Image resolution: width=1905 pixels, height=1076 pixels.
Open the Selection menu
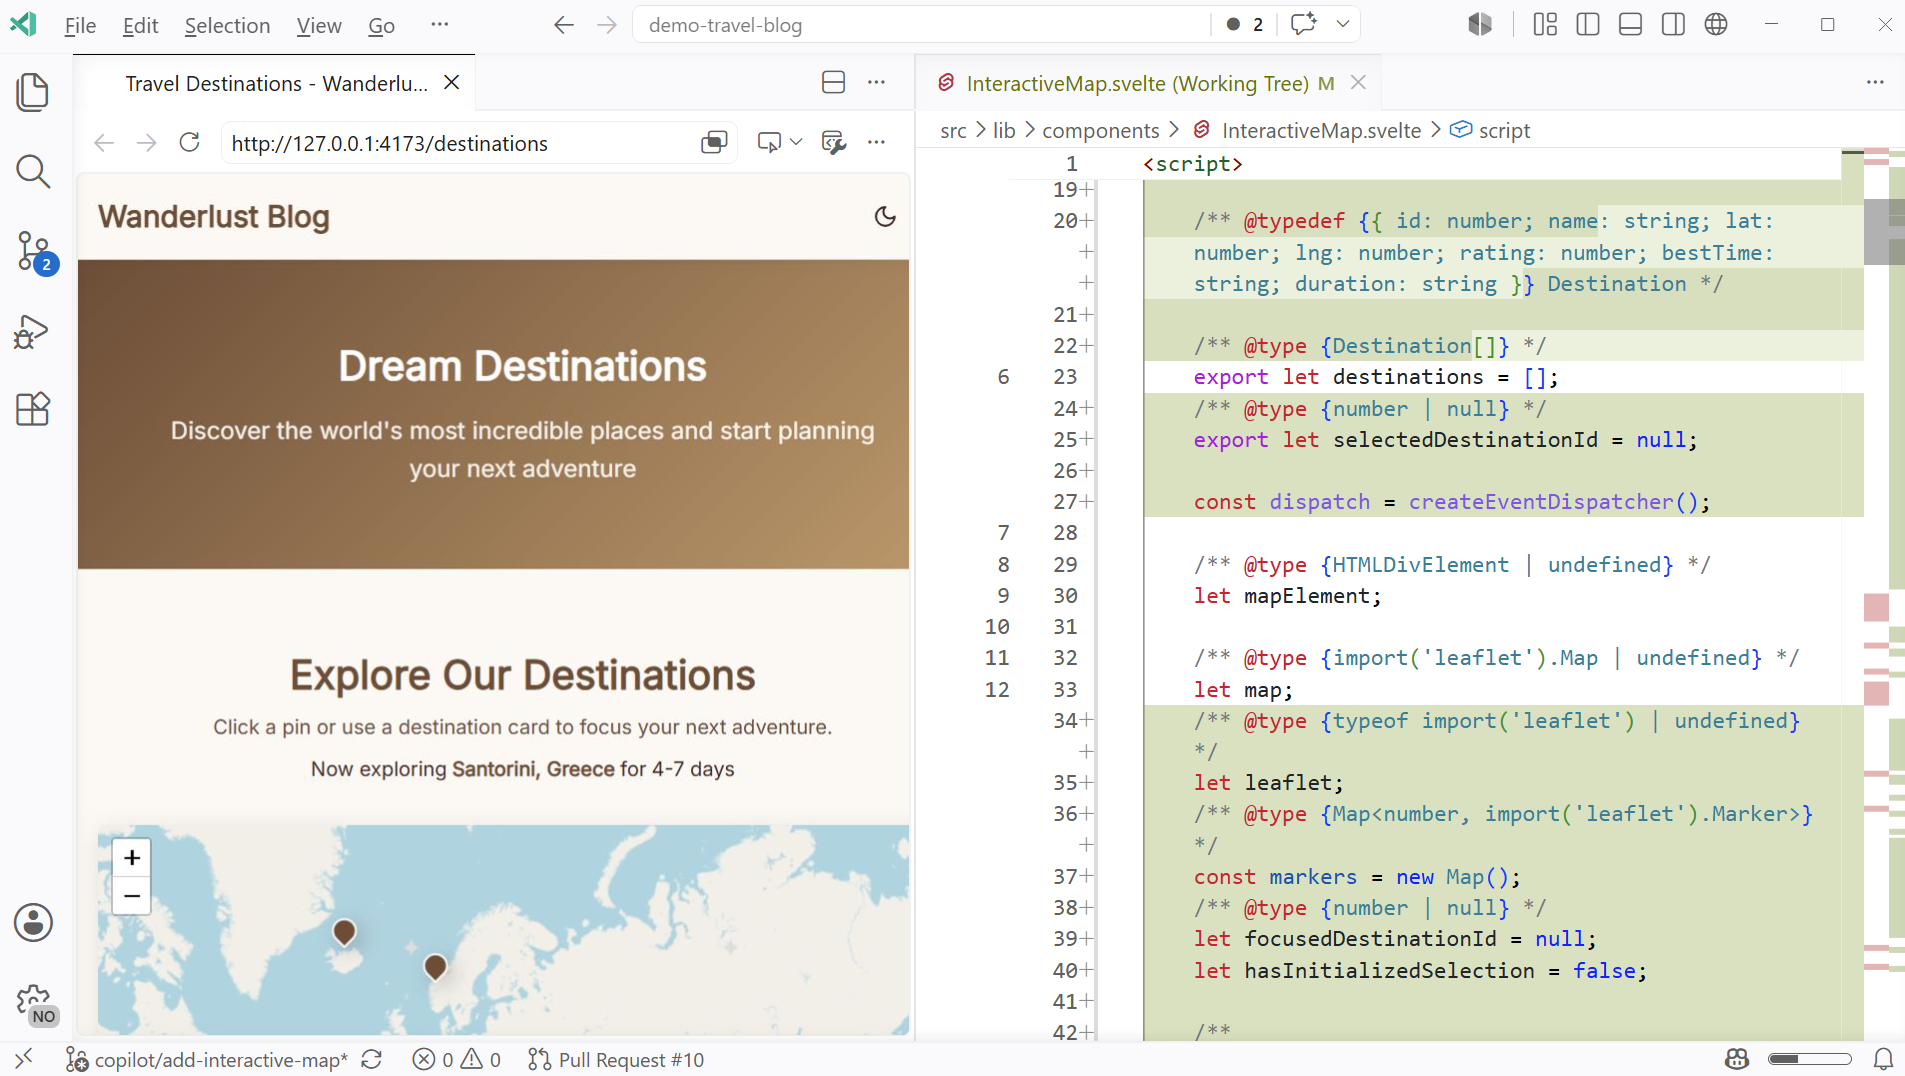coord(227,25)
